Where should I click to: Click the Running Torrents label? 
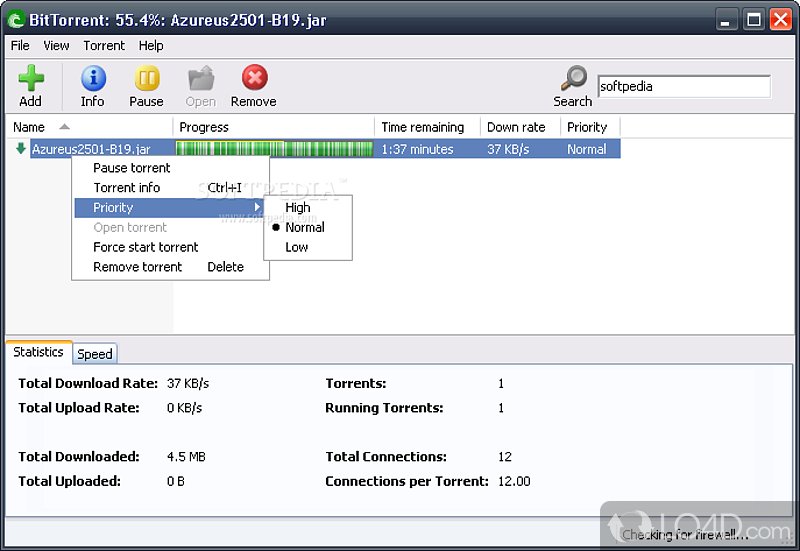click(x=384, y=408)
